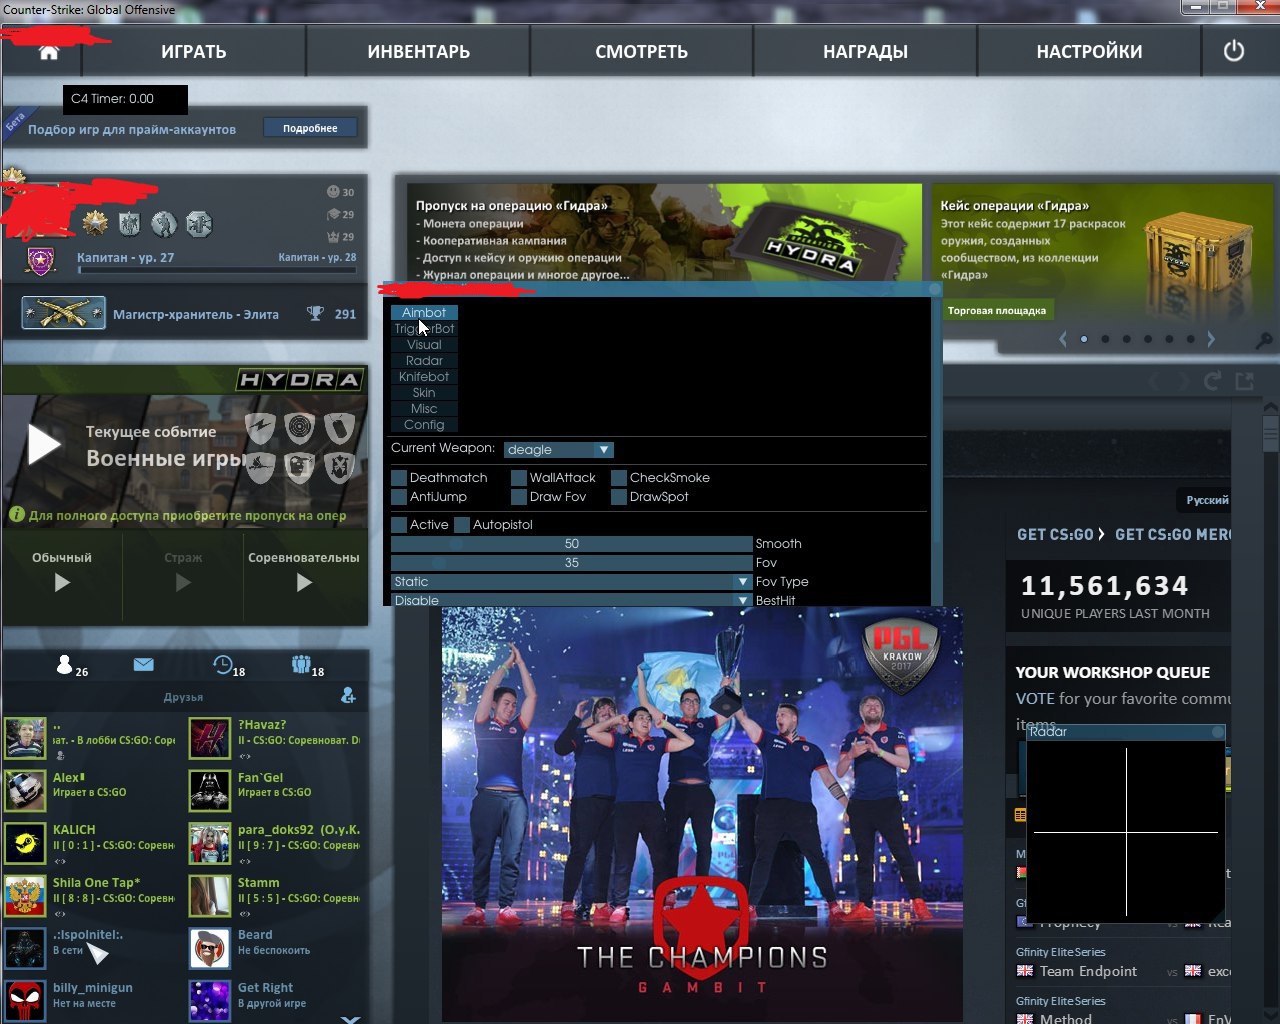The height and width of the screenshot is (1024, 1280).
Task: Toggle the Deathmatch checkbox
Action: pos(399,478)
